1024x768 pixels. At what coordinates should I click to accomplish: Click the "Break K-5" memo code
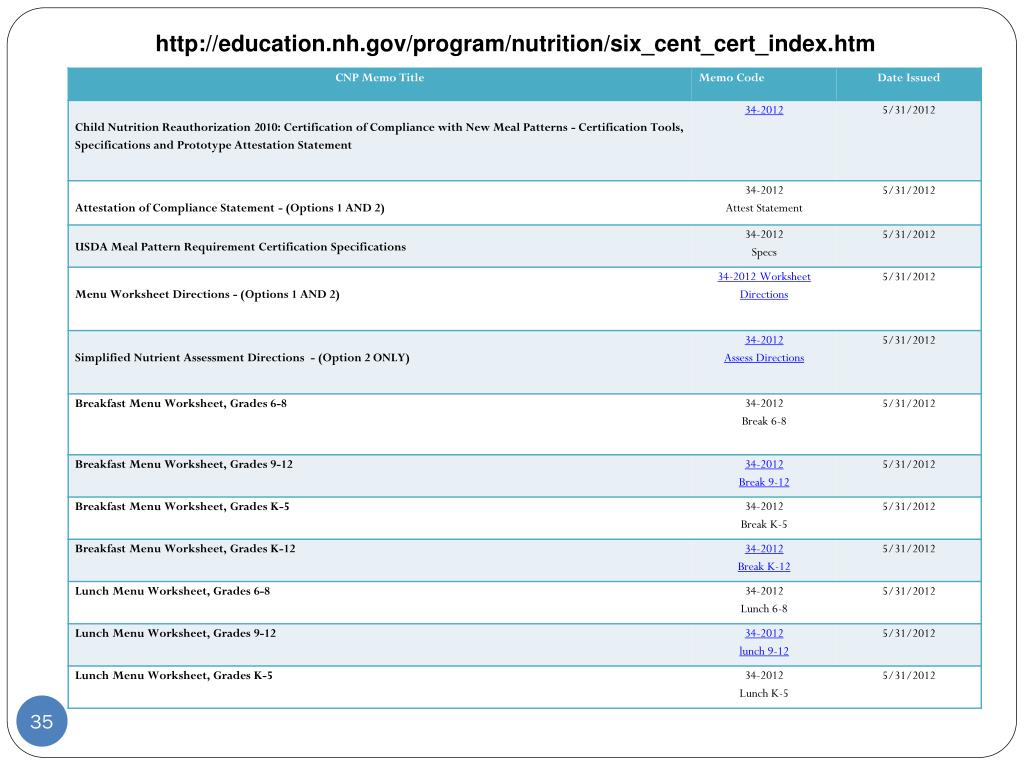[x=763, y=524]
